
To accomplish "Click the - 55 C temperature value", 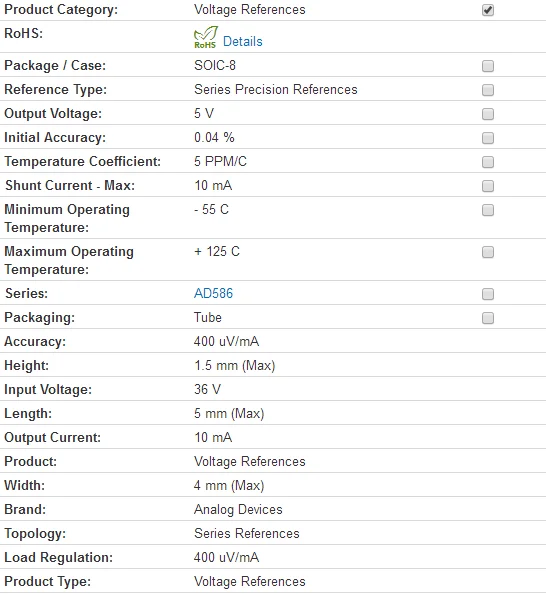I will click(x=211, y=209).
